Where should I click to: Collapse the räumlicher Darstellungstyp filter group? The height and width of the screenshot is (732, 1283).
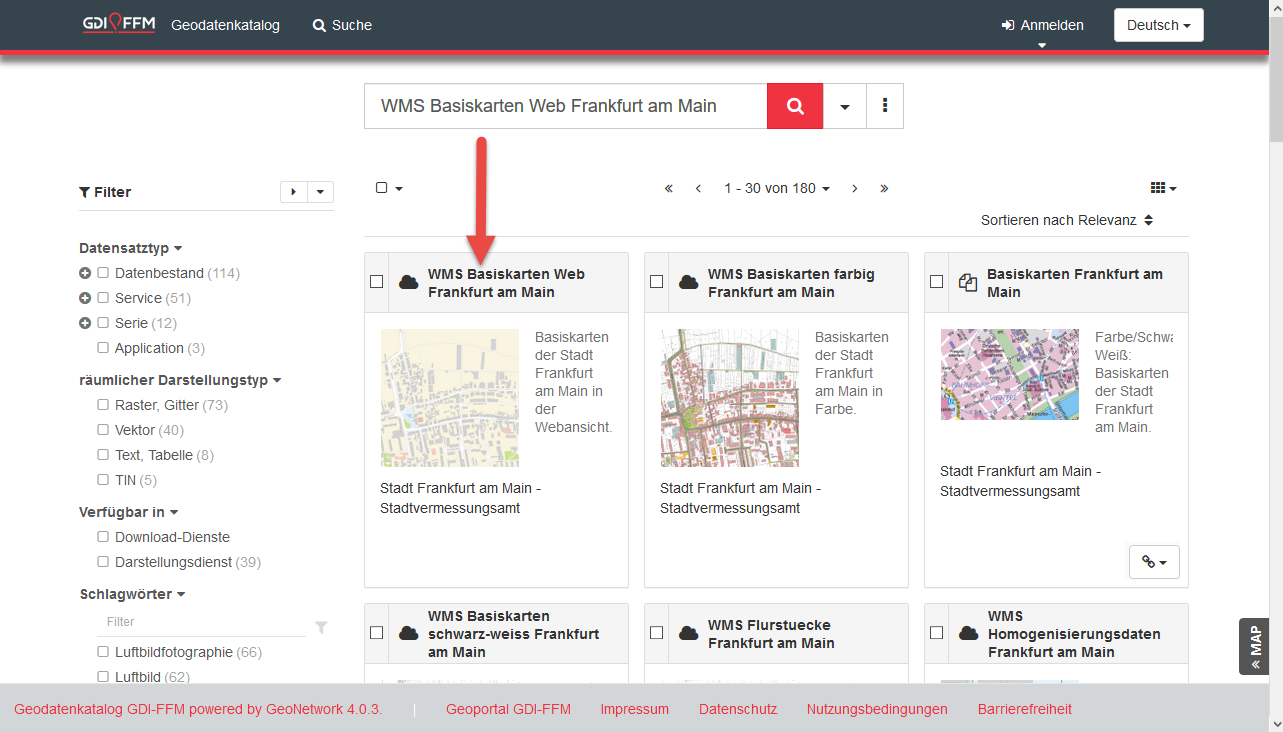coord(180,380)
